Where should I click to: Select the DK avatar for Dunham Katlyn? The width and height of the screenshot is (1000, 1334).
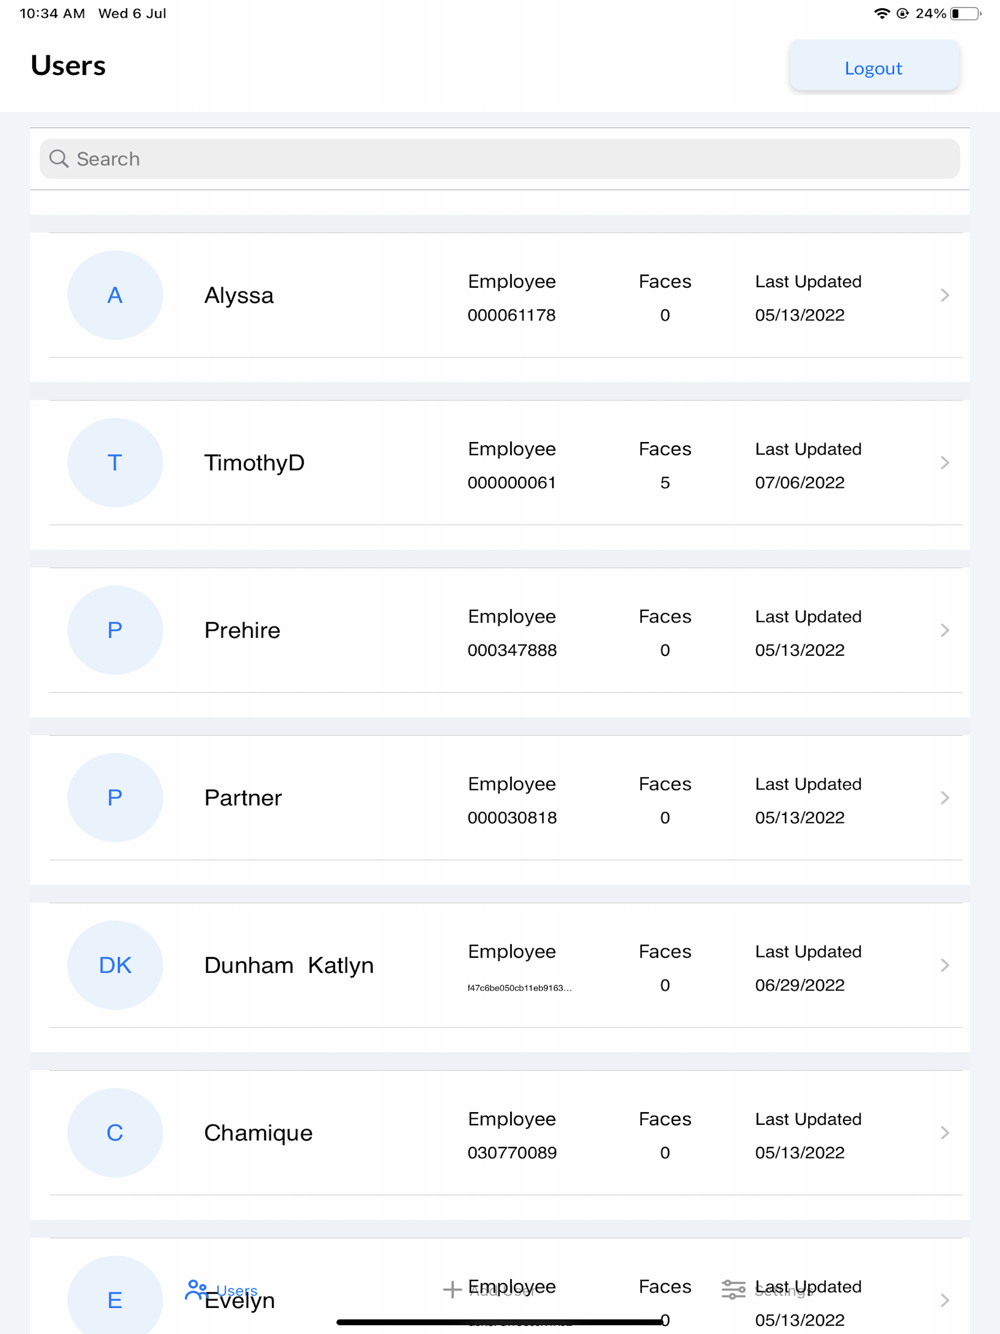[x=115, y=965]
